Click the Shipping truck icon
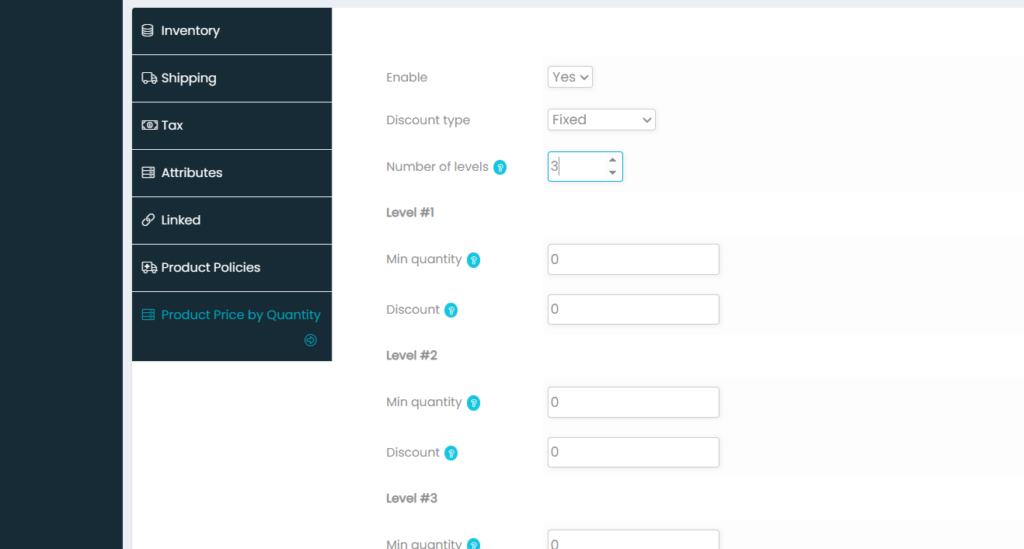 (148, 78)
